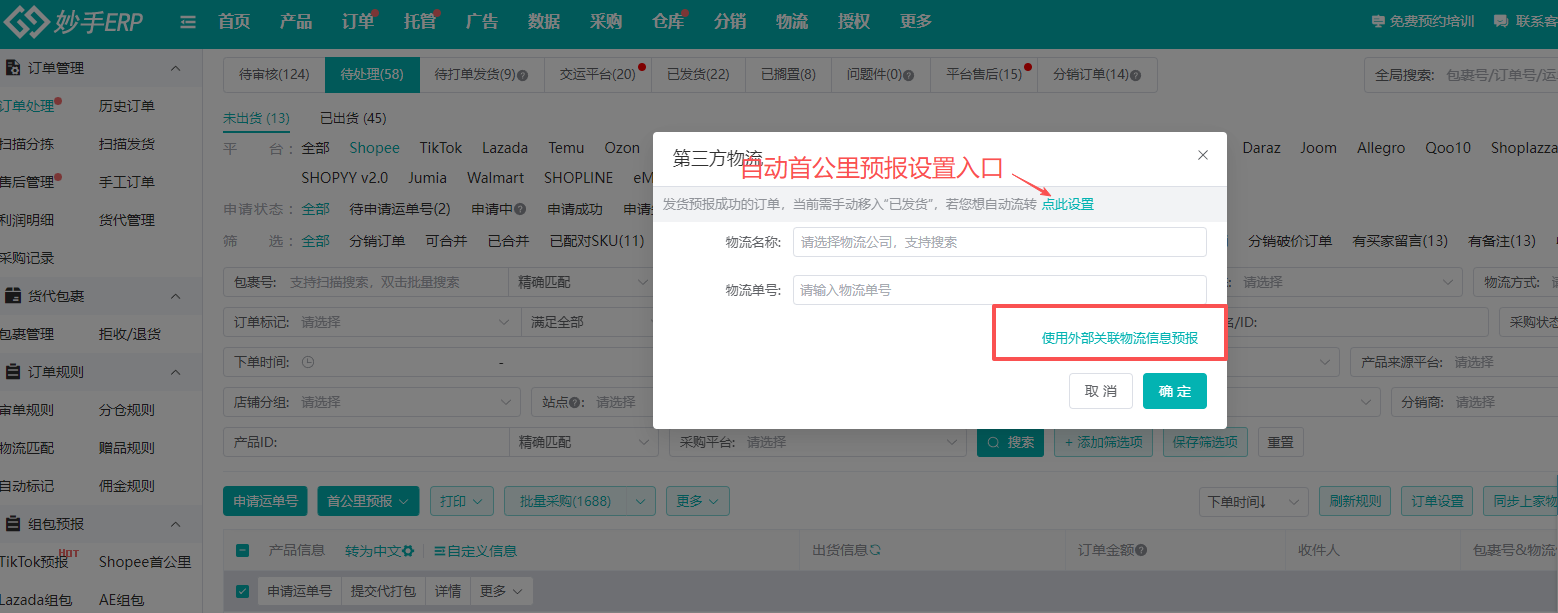Viewport: 1558px width, 613px height.
Task: Uncheck the first order row checkbox
Action: (242, 591)
